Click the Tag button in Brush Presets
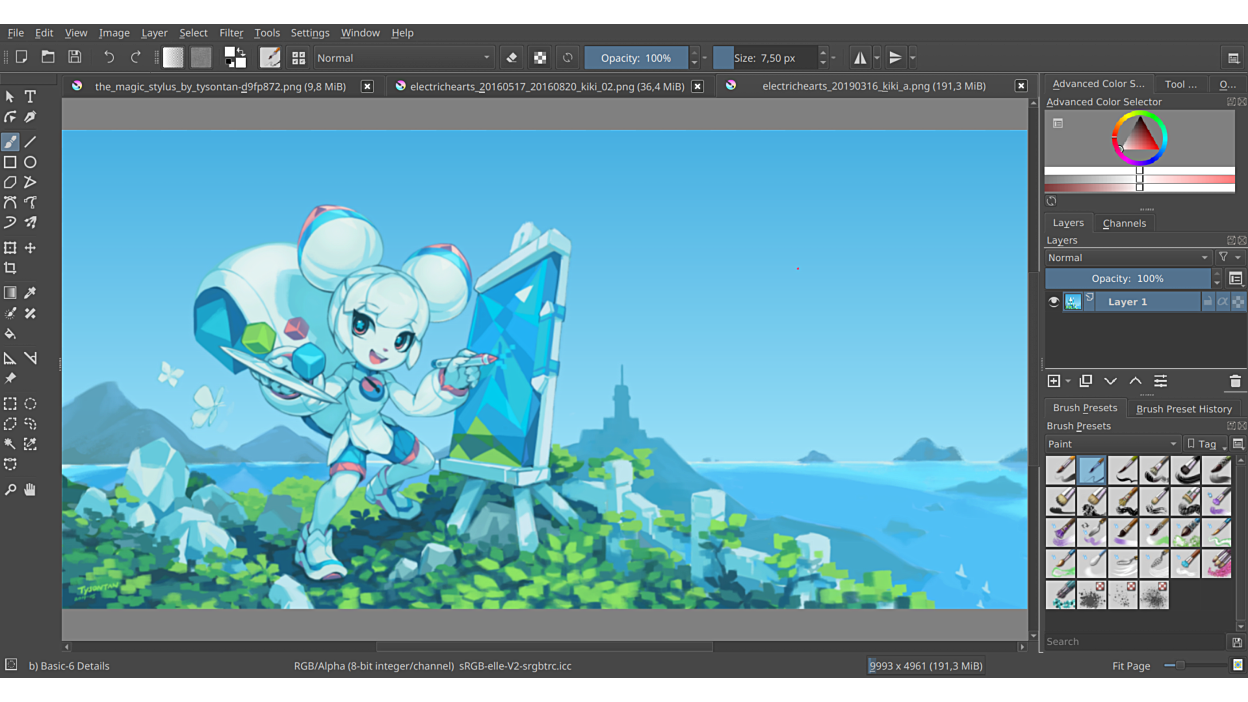The image size is (1248, 702). click(x=1203, y=444)
